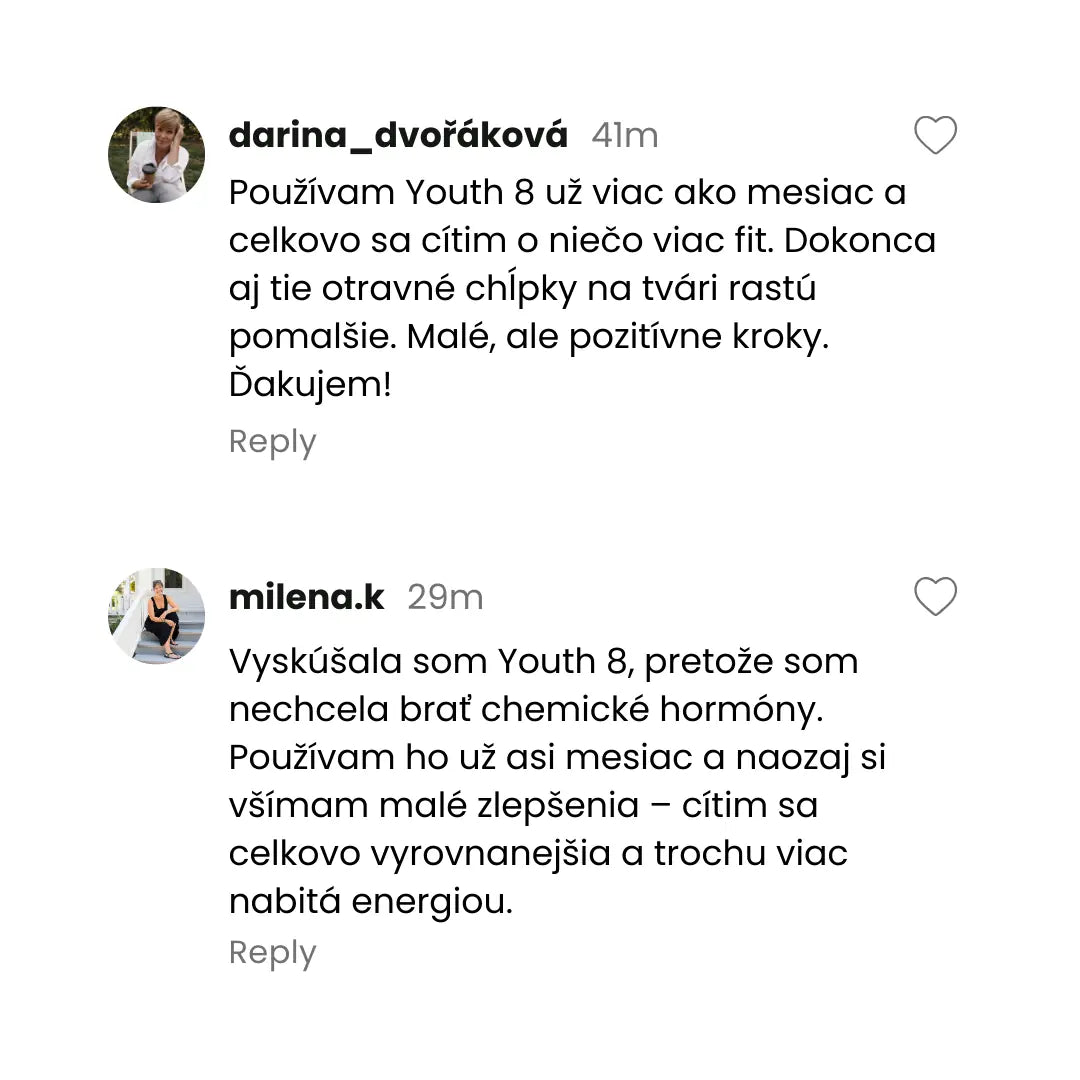Click the username milena.k

pos(306,597)
